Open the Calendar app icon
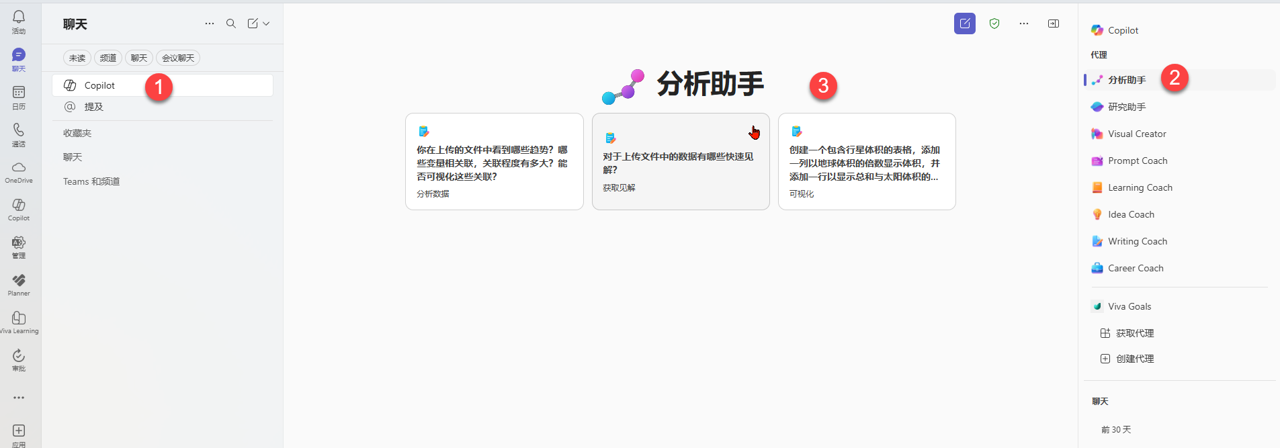The width and height of the screenshot is (1280, 448). point(19,97)
